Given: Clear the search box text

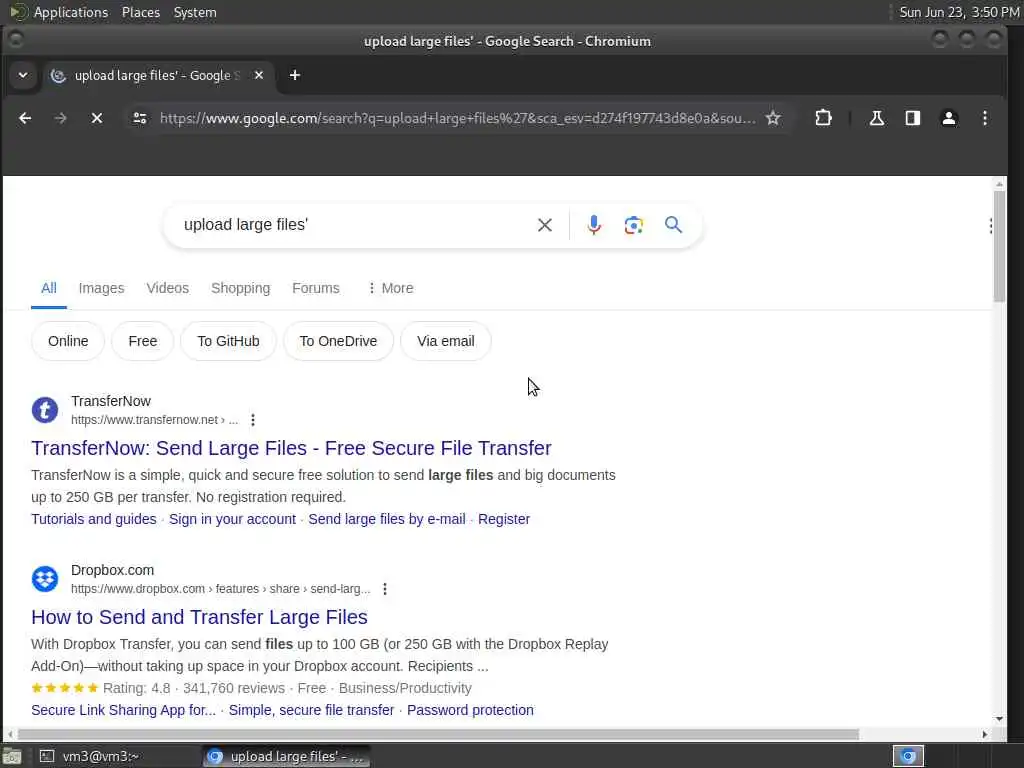Looking at the screenshot, I should tap(545, 225).
